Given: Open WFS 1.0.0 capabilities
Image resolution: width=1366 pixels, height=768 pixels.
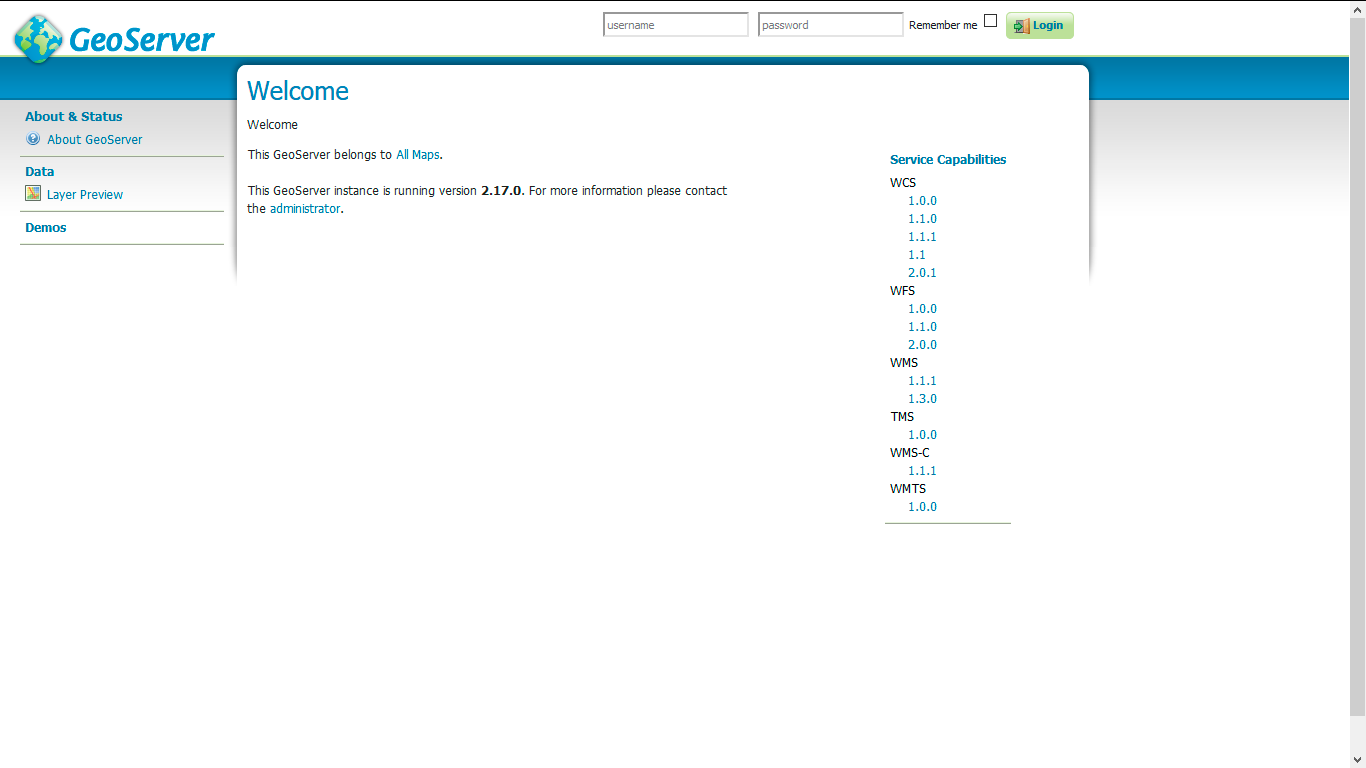Looking at the screenshot, I should tap(922, 309).
